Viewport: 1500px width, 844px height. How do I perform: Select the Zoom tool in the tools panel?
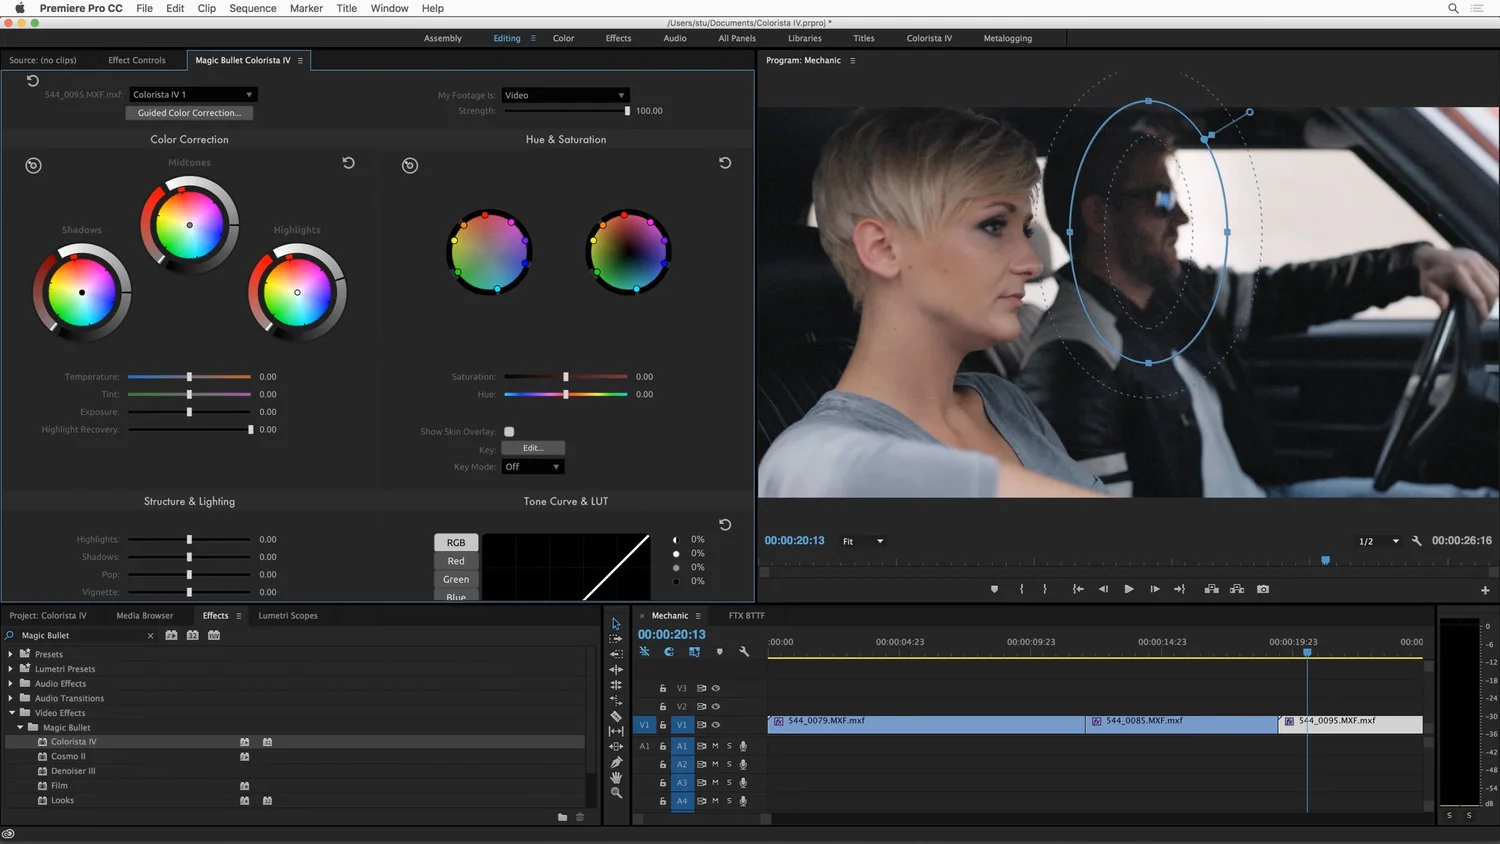tap(616, 793)
